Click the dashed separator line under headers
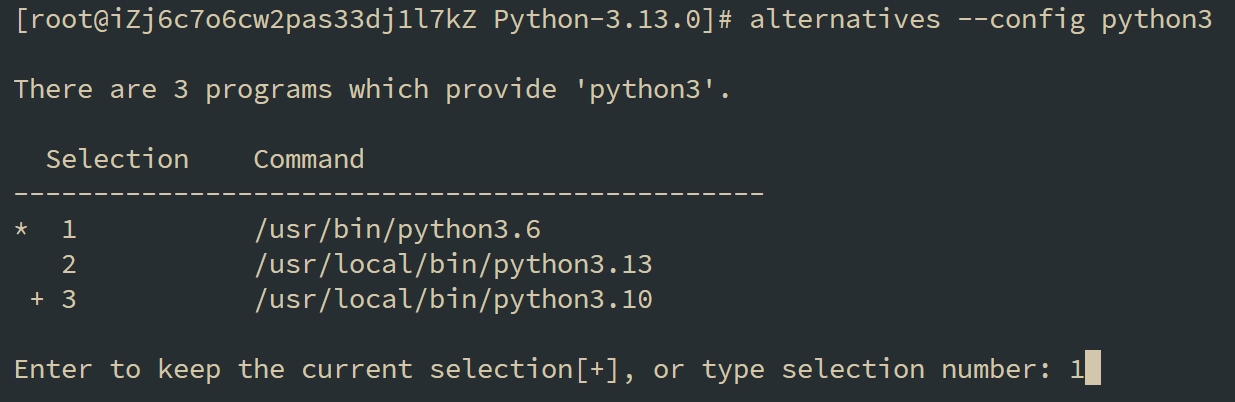 pyautogui.click(x=389, y=191)
